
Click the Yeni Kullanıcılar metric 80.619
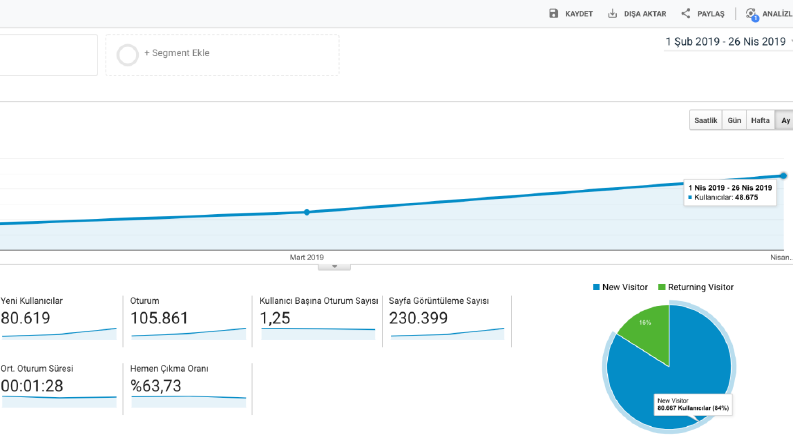(x=25, y=318)
